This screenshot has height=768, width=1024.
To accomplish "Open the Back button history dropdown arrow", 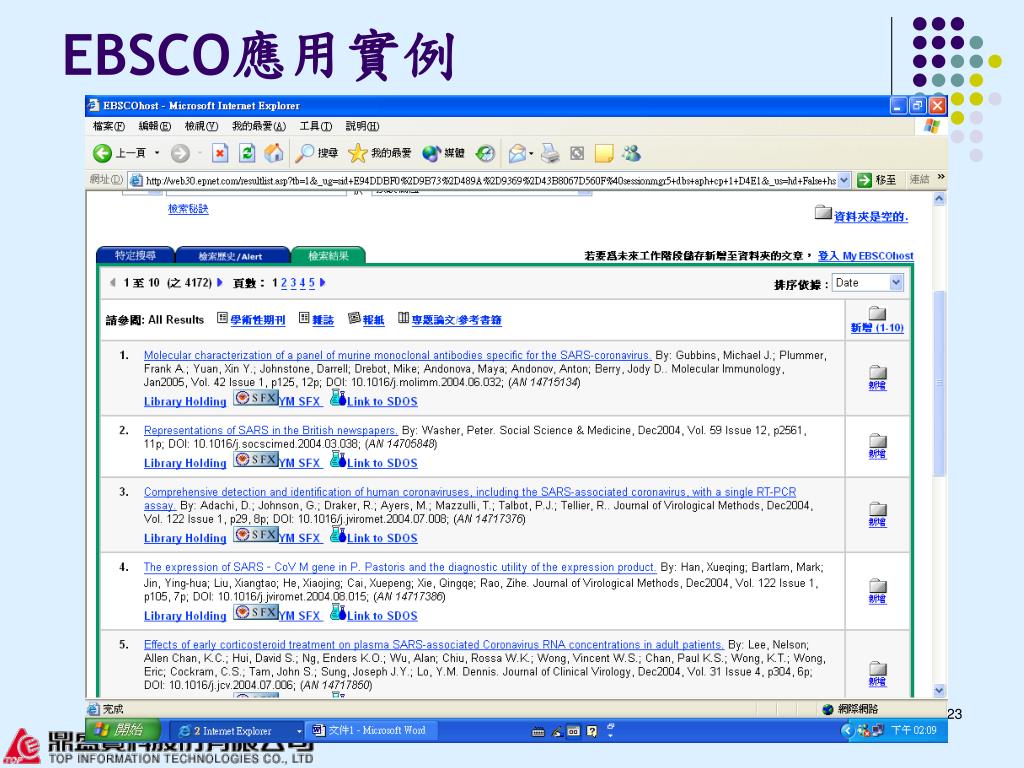I will pyautogui.click(x=157, y=153).
